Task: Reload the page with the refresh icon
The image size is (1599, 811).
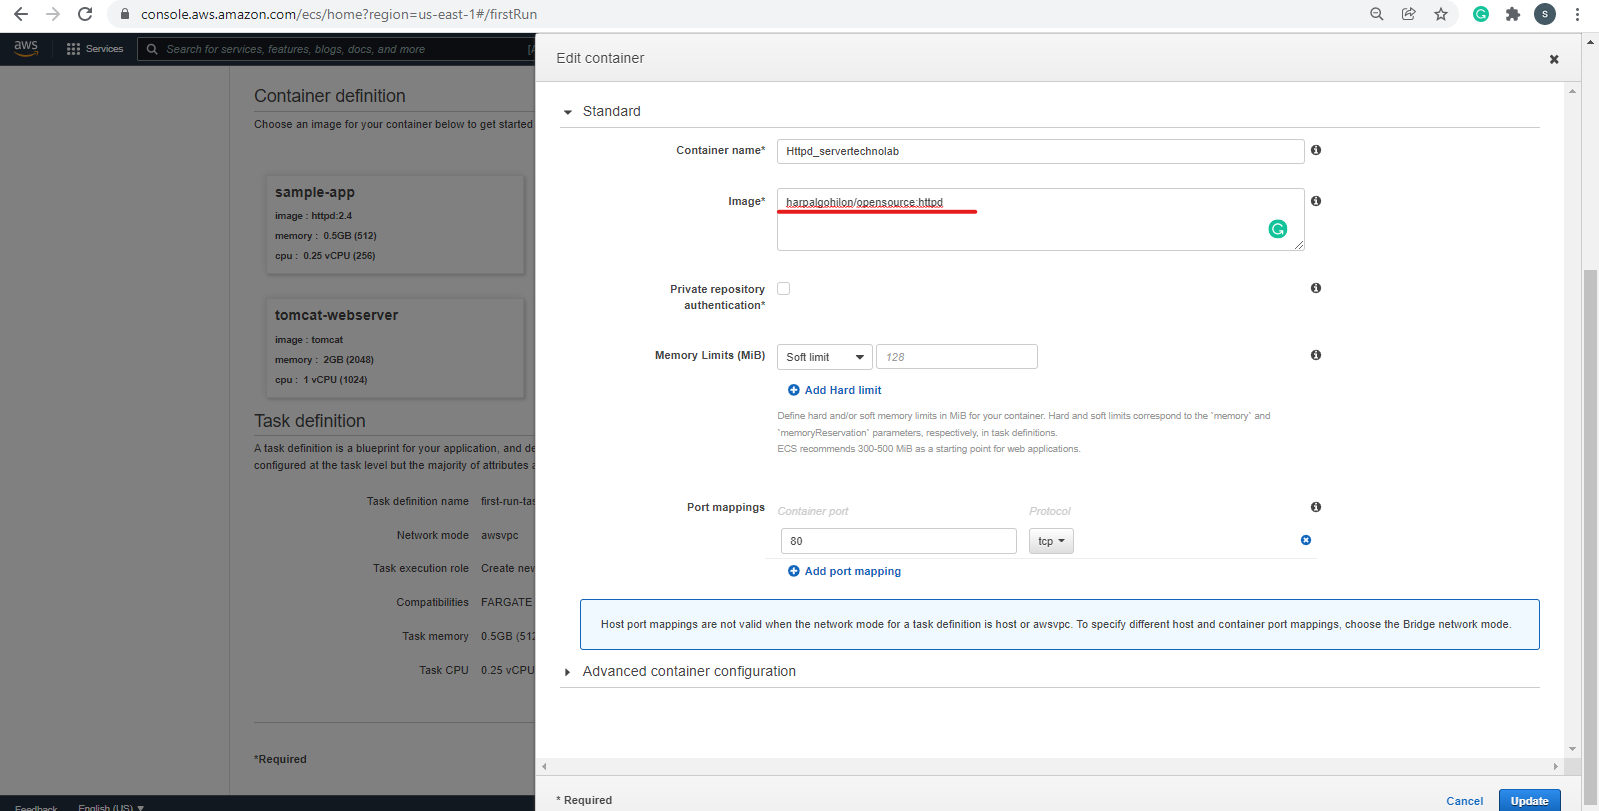Action: 85,14
